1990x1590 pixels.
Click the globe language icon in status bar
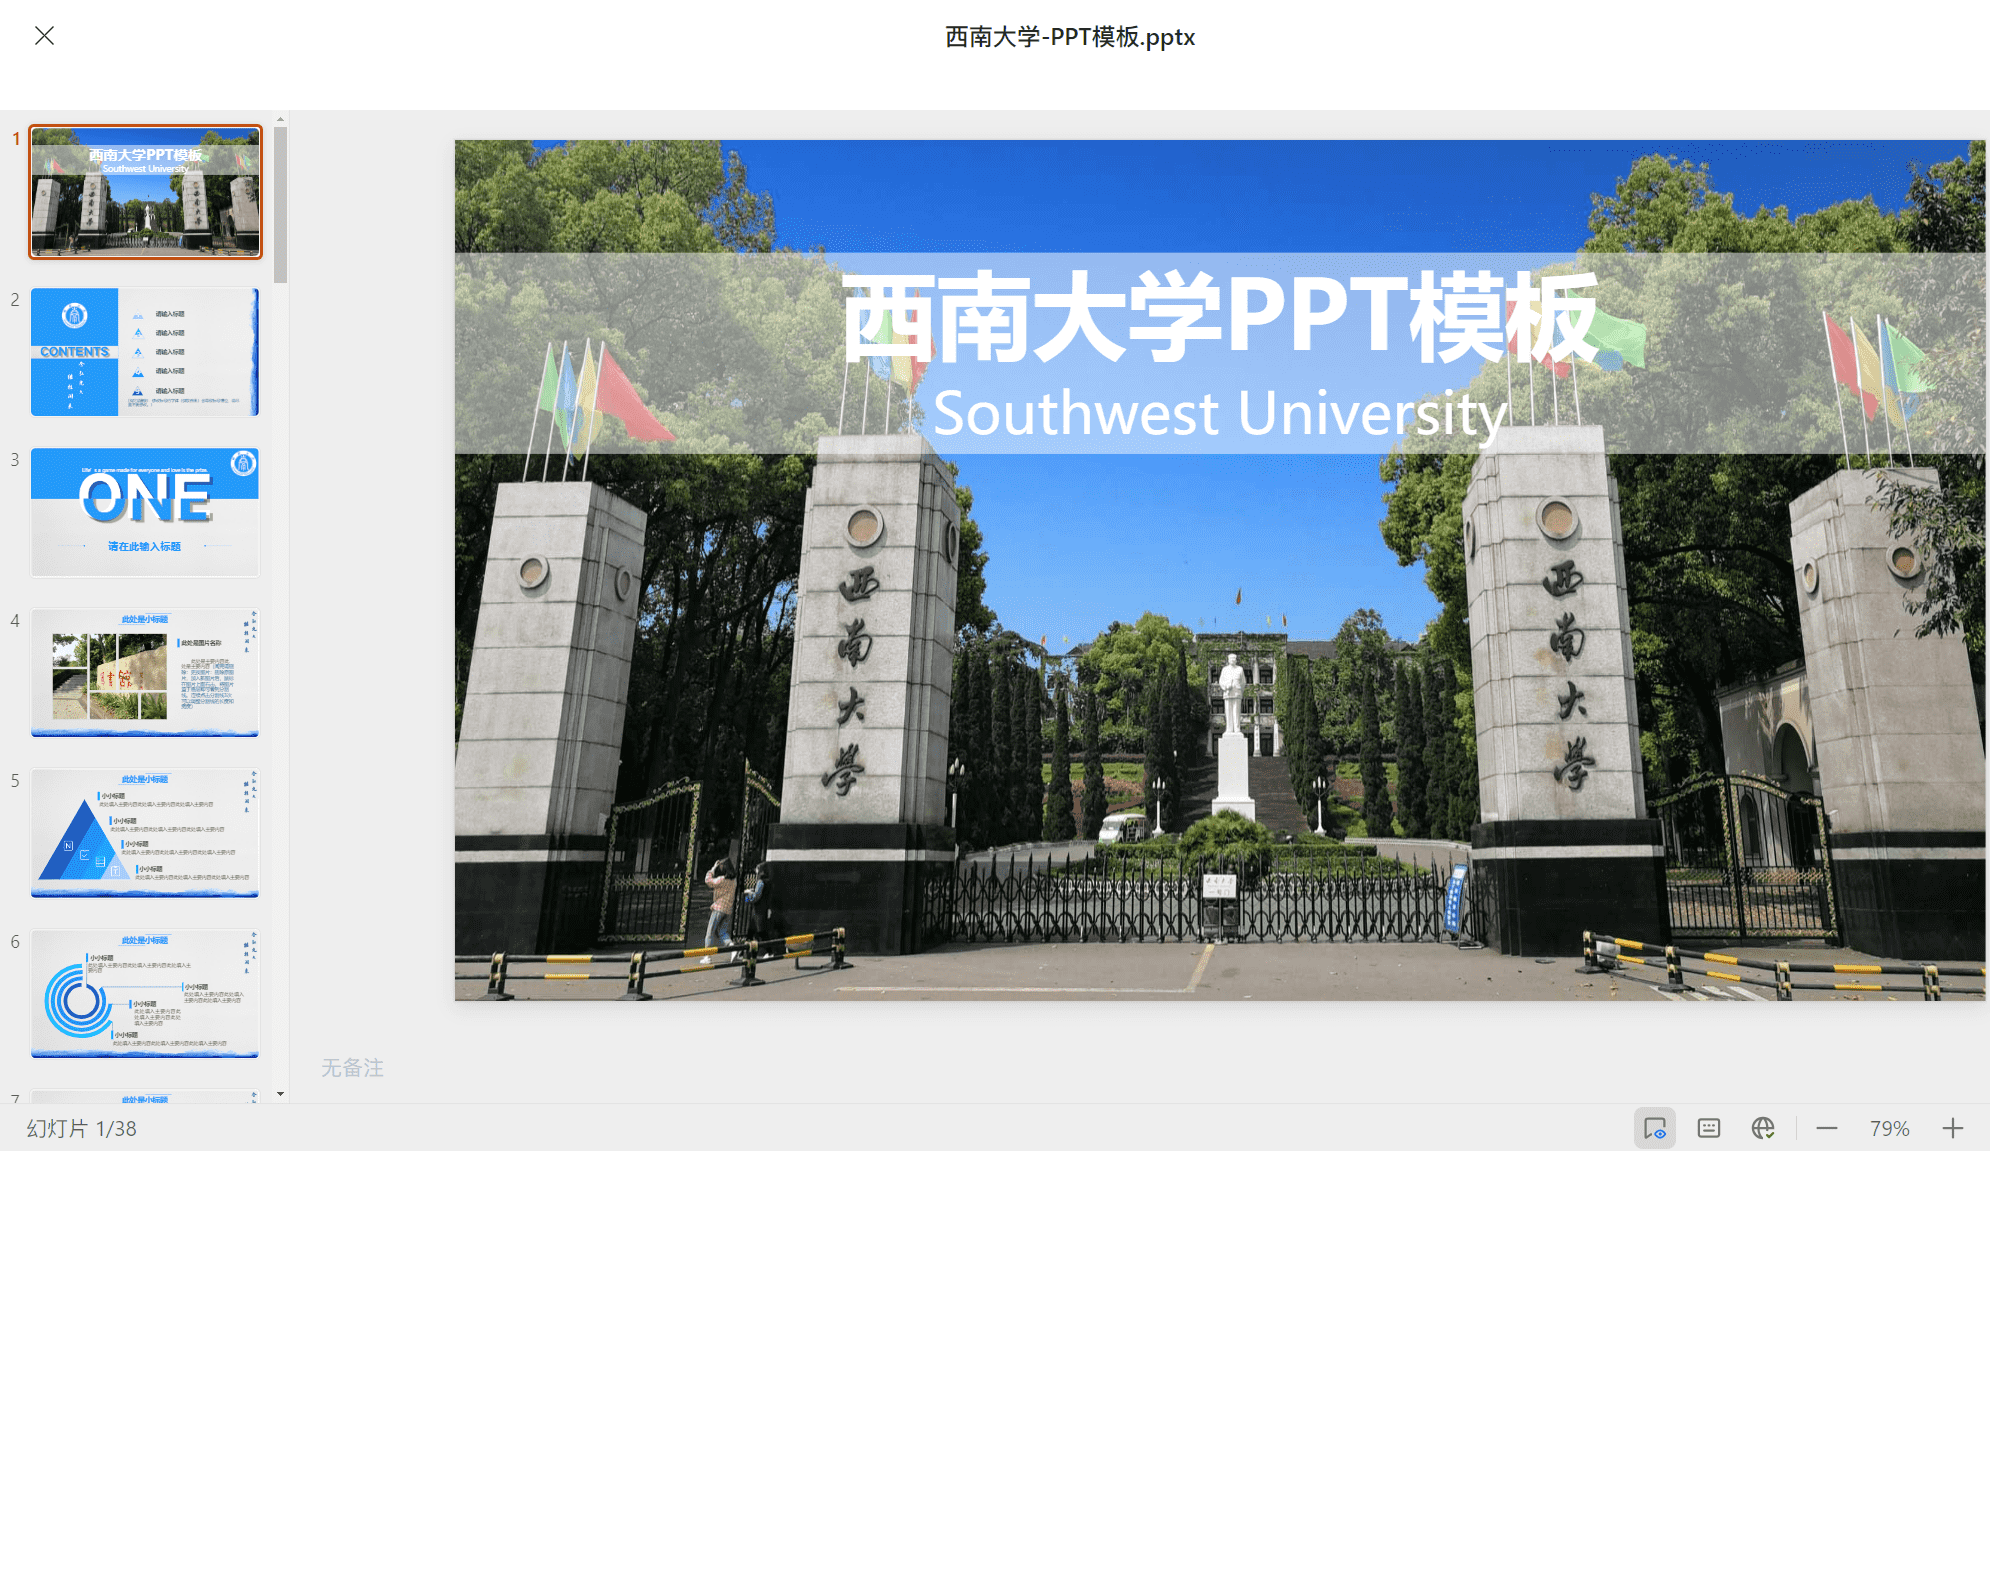point(1763,1128)
